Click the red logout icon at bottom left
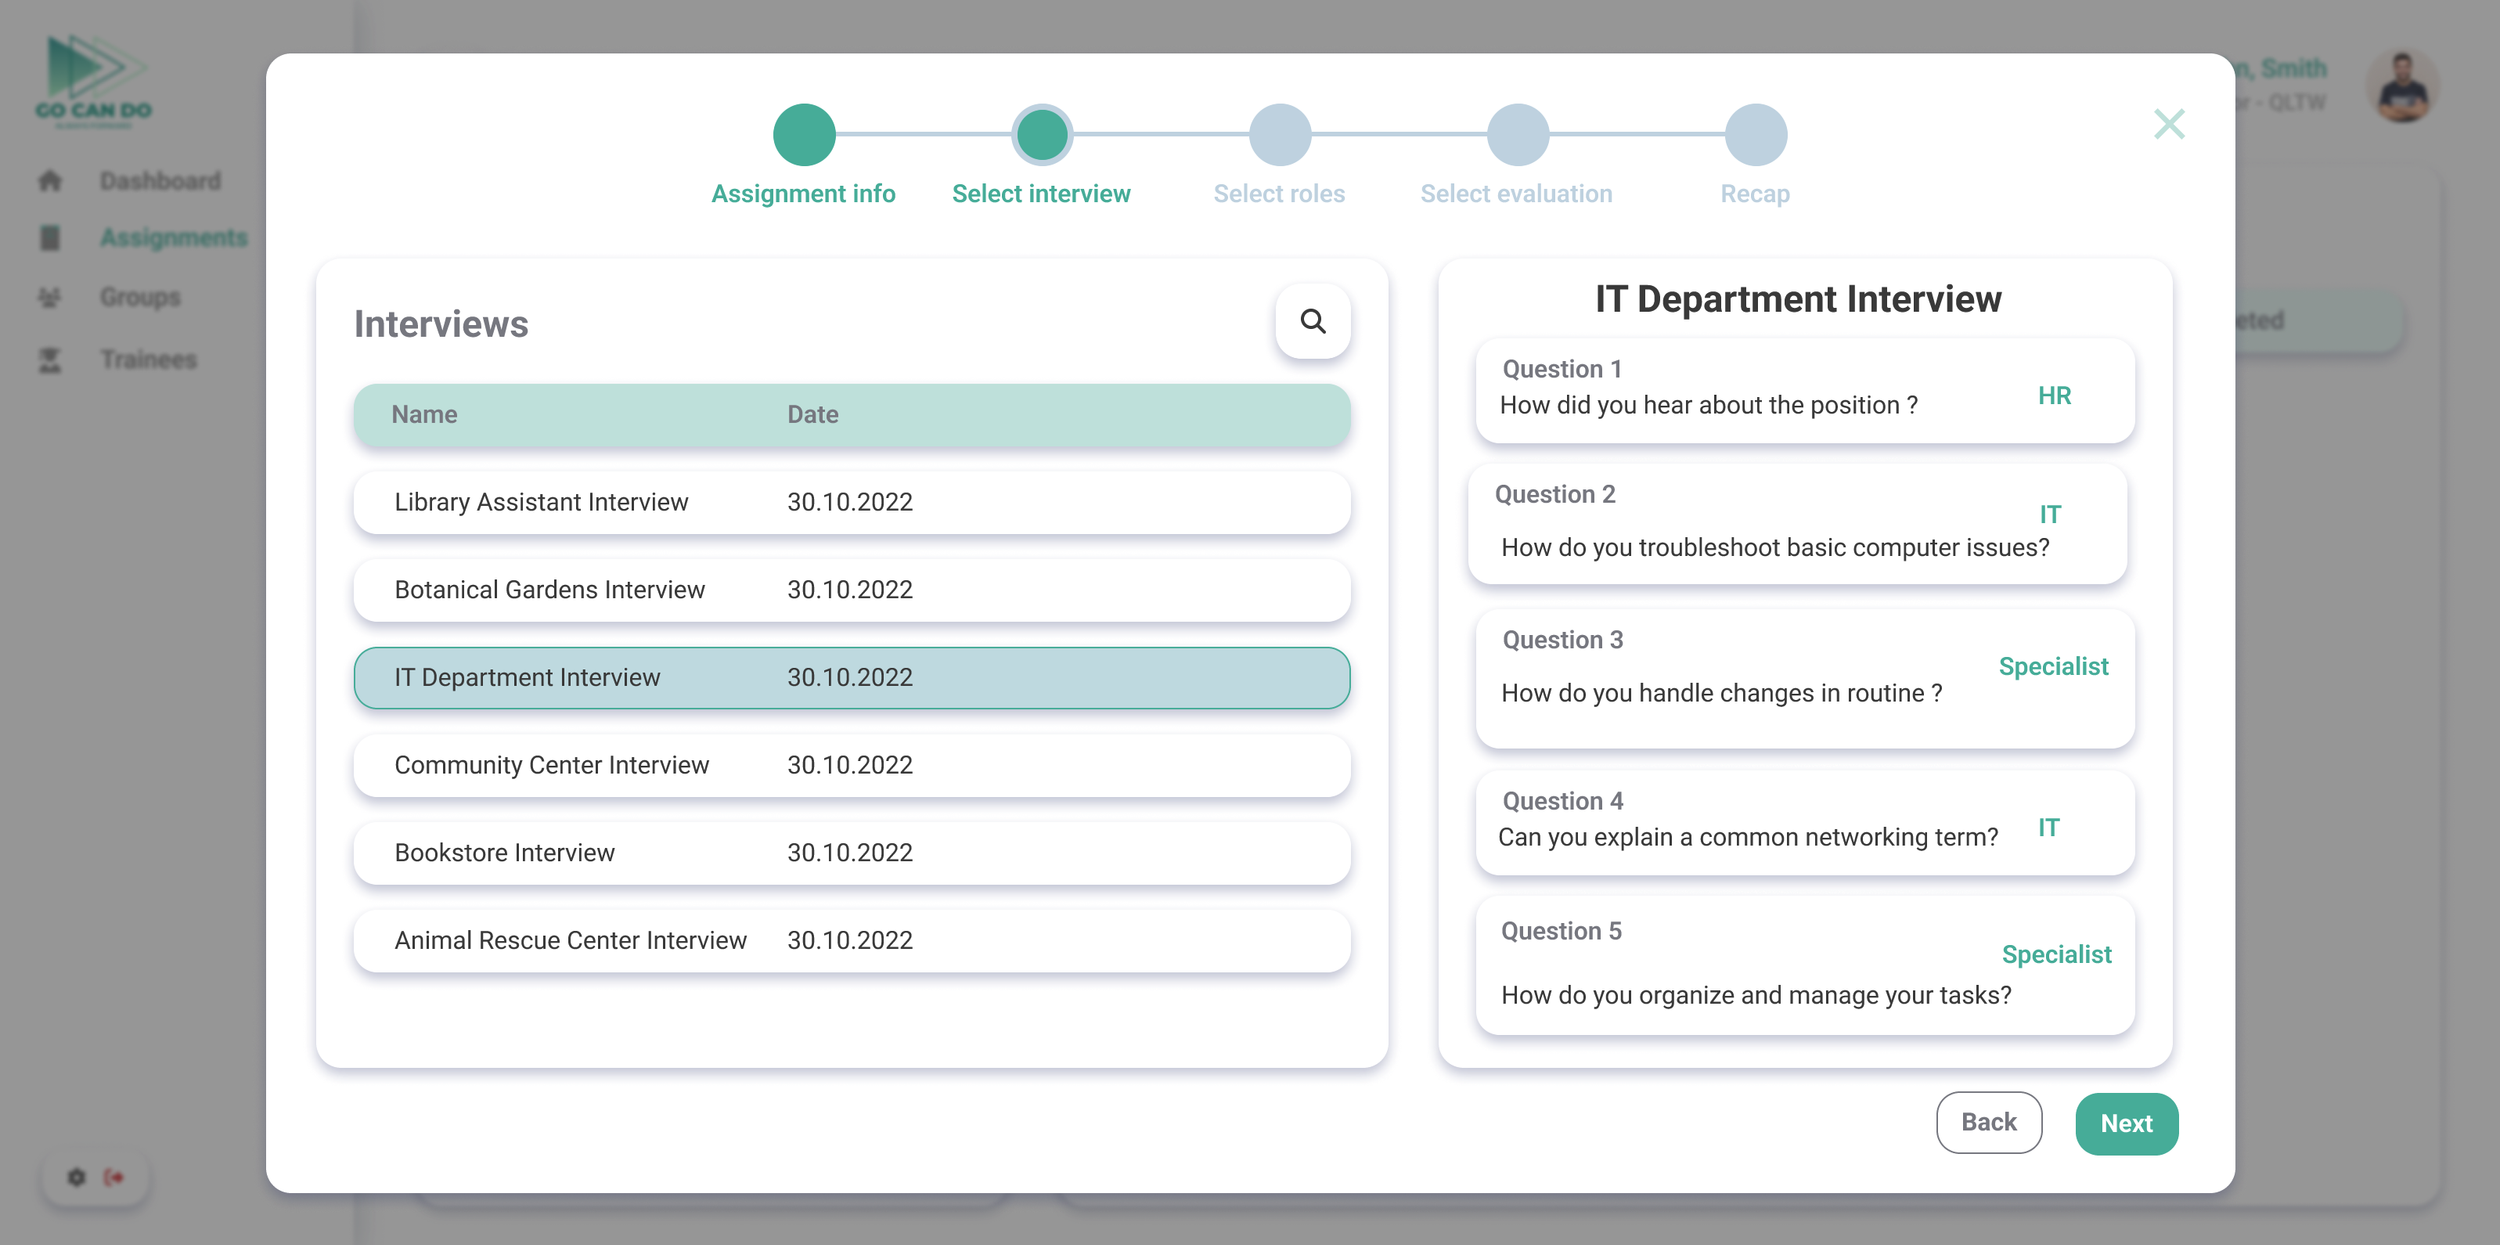Screen dimensions: 2500x1245 click(x=114, y=1177)
